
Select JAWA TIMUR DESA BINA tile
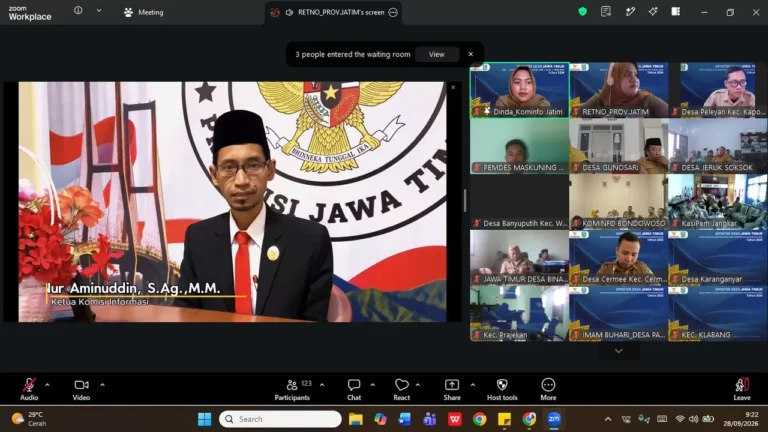[520, 258]
